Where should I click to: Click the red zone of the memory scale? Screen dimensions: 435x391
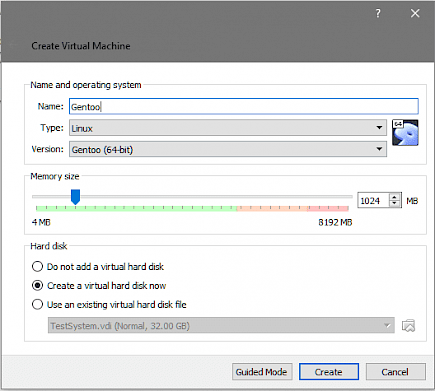click(328, 209)
